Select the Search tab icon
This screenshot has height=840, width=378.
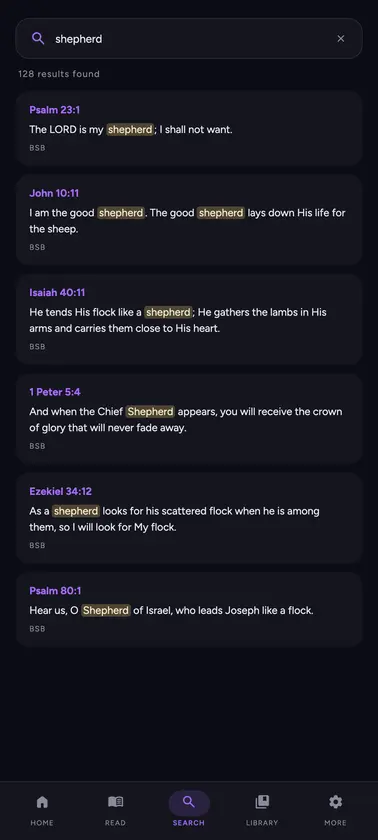[x=188, y=802]
